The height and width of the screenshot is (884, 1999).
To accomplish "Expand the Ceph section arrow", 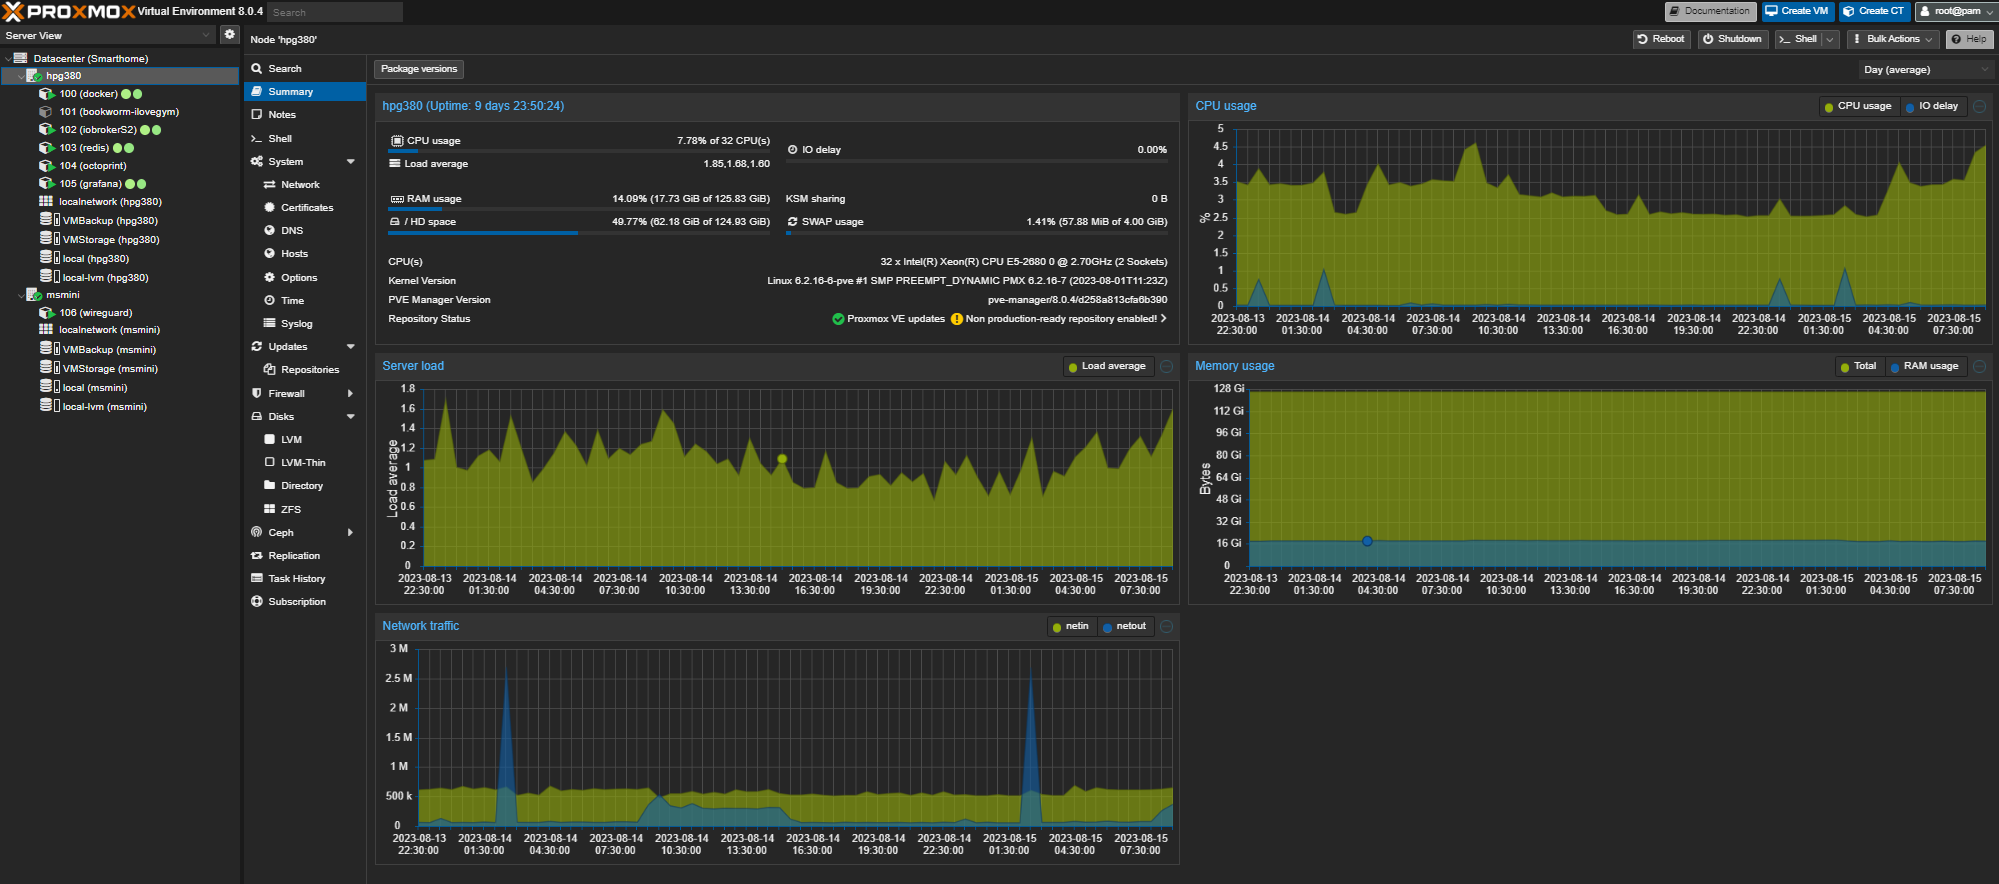I will (351, 532).
